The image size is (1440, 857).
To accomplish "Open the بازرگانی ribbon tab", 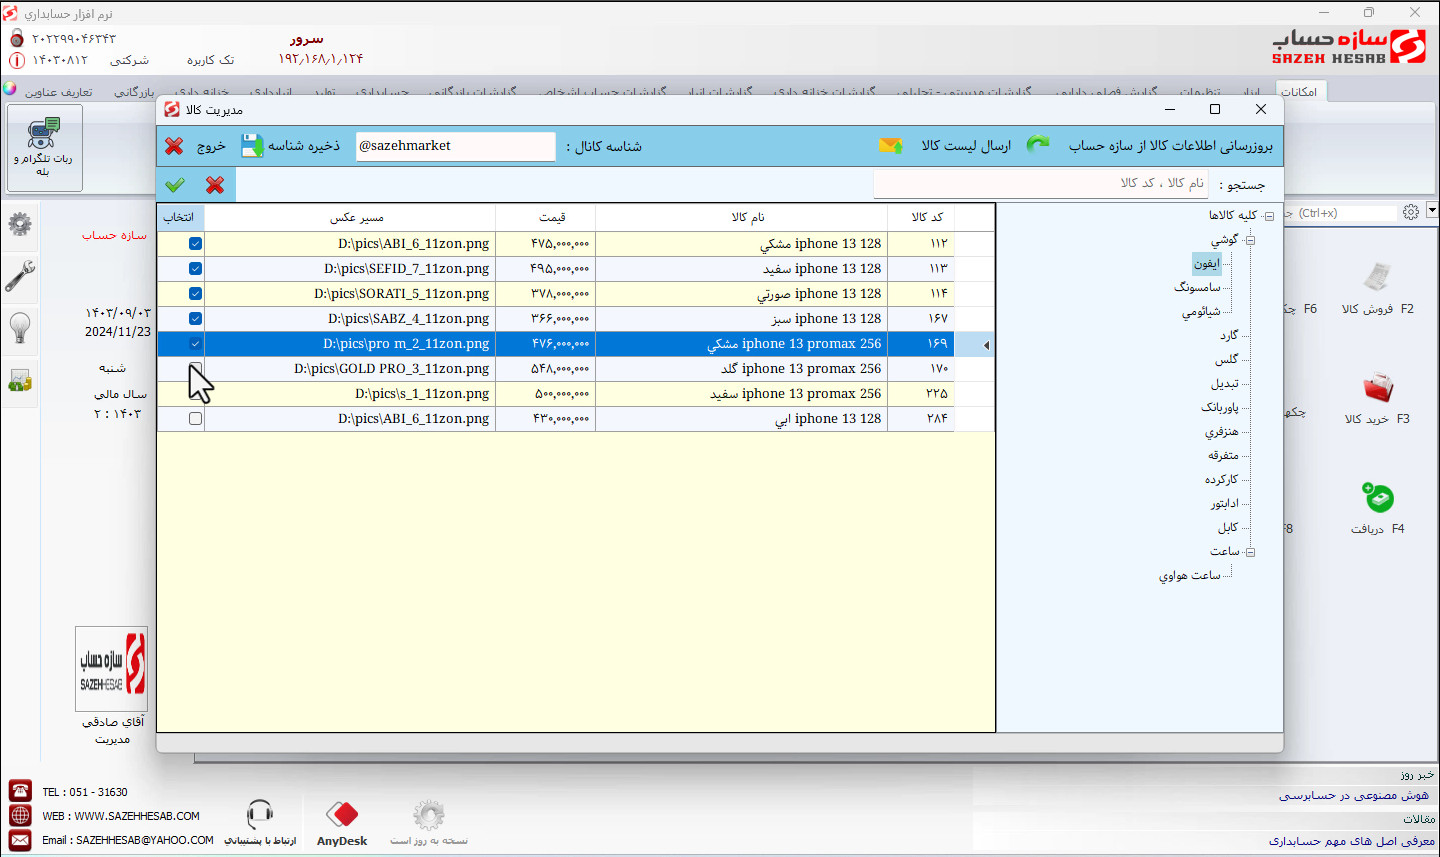I will pos(134,92).
